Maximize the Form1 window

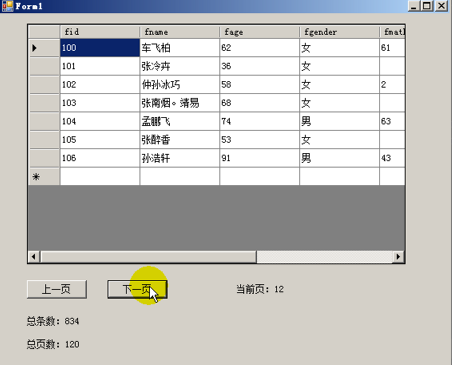[427, 6]
